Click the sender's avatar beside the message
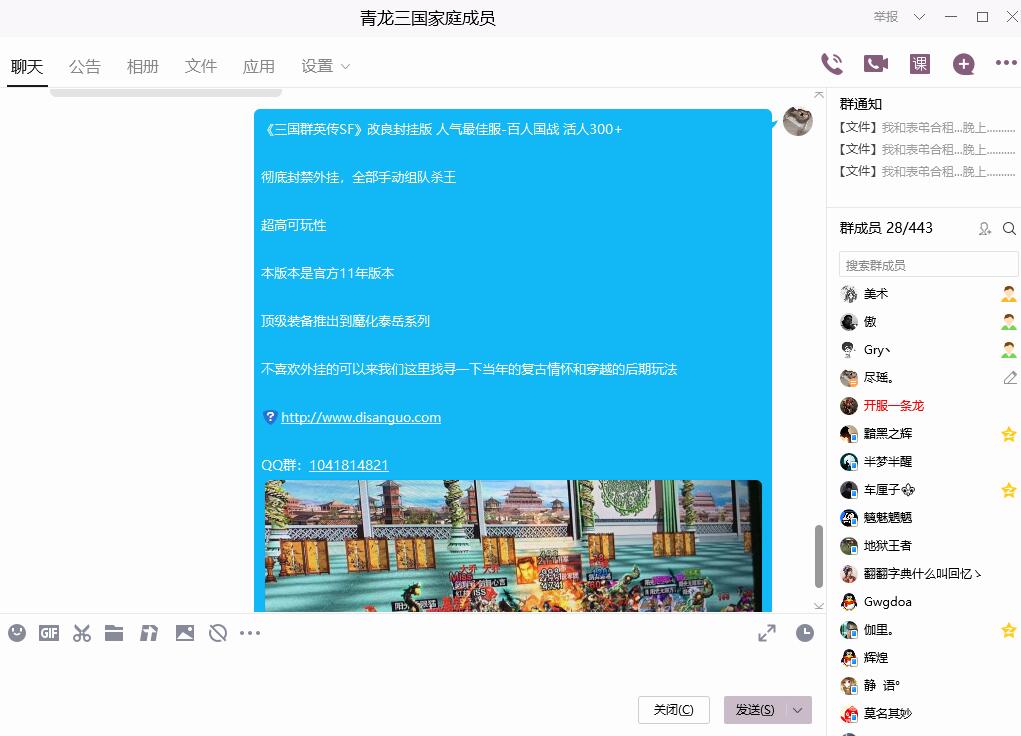The width and height of the screenshot is (1021, 736). click(798, 121)
